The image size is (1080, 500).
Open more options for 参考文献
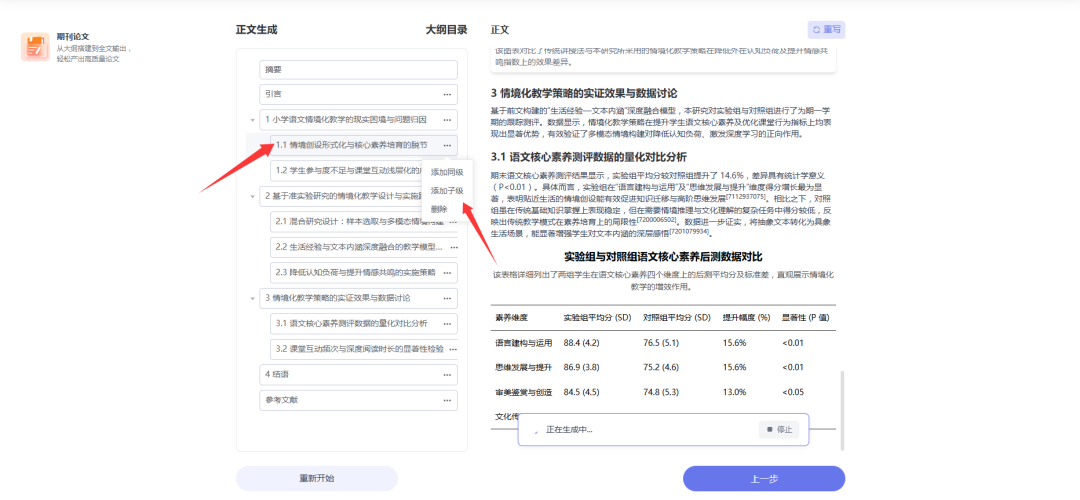[447, 400]
